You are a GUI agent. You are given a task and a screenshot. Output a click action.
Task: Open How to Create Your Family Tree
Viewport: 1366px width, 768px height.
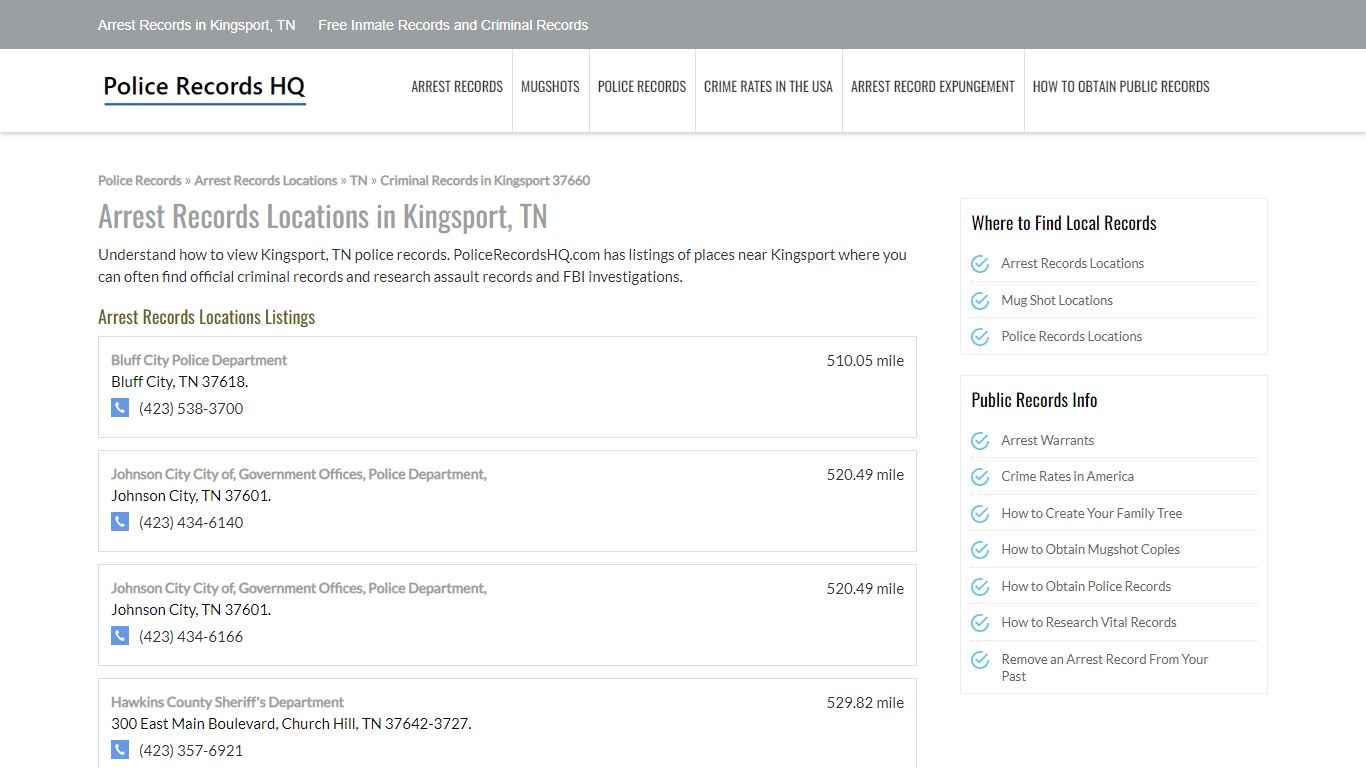click(1092, 513)
